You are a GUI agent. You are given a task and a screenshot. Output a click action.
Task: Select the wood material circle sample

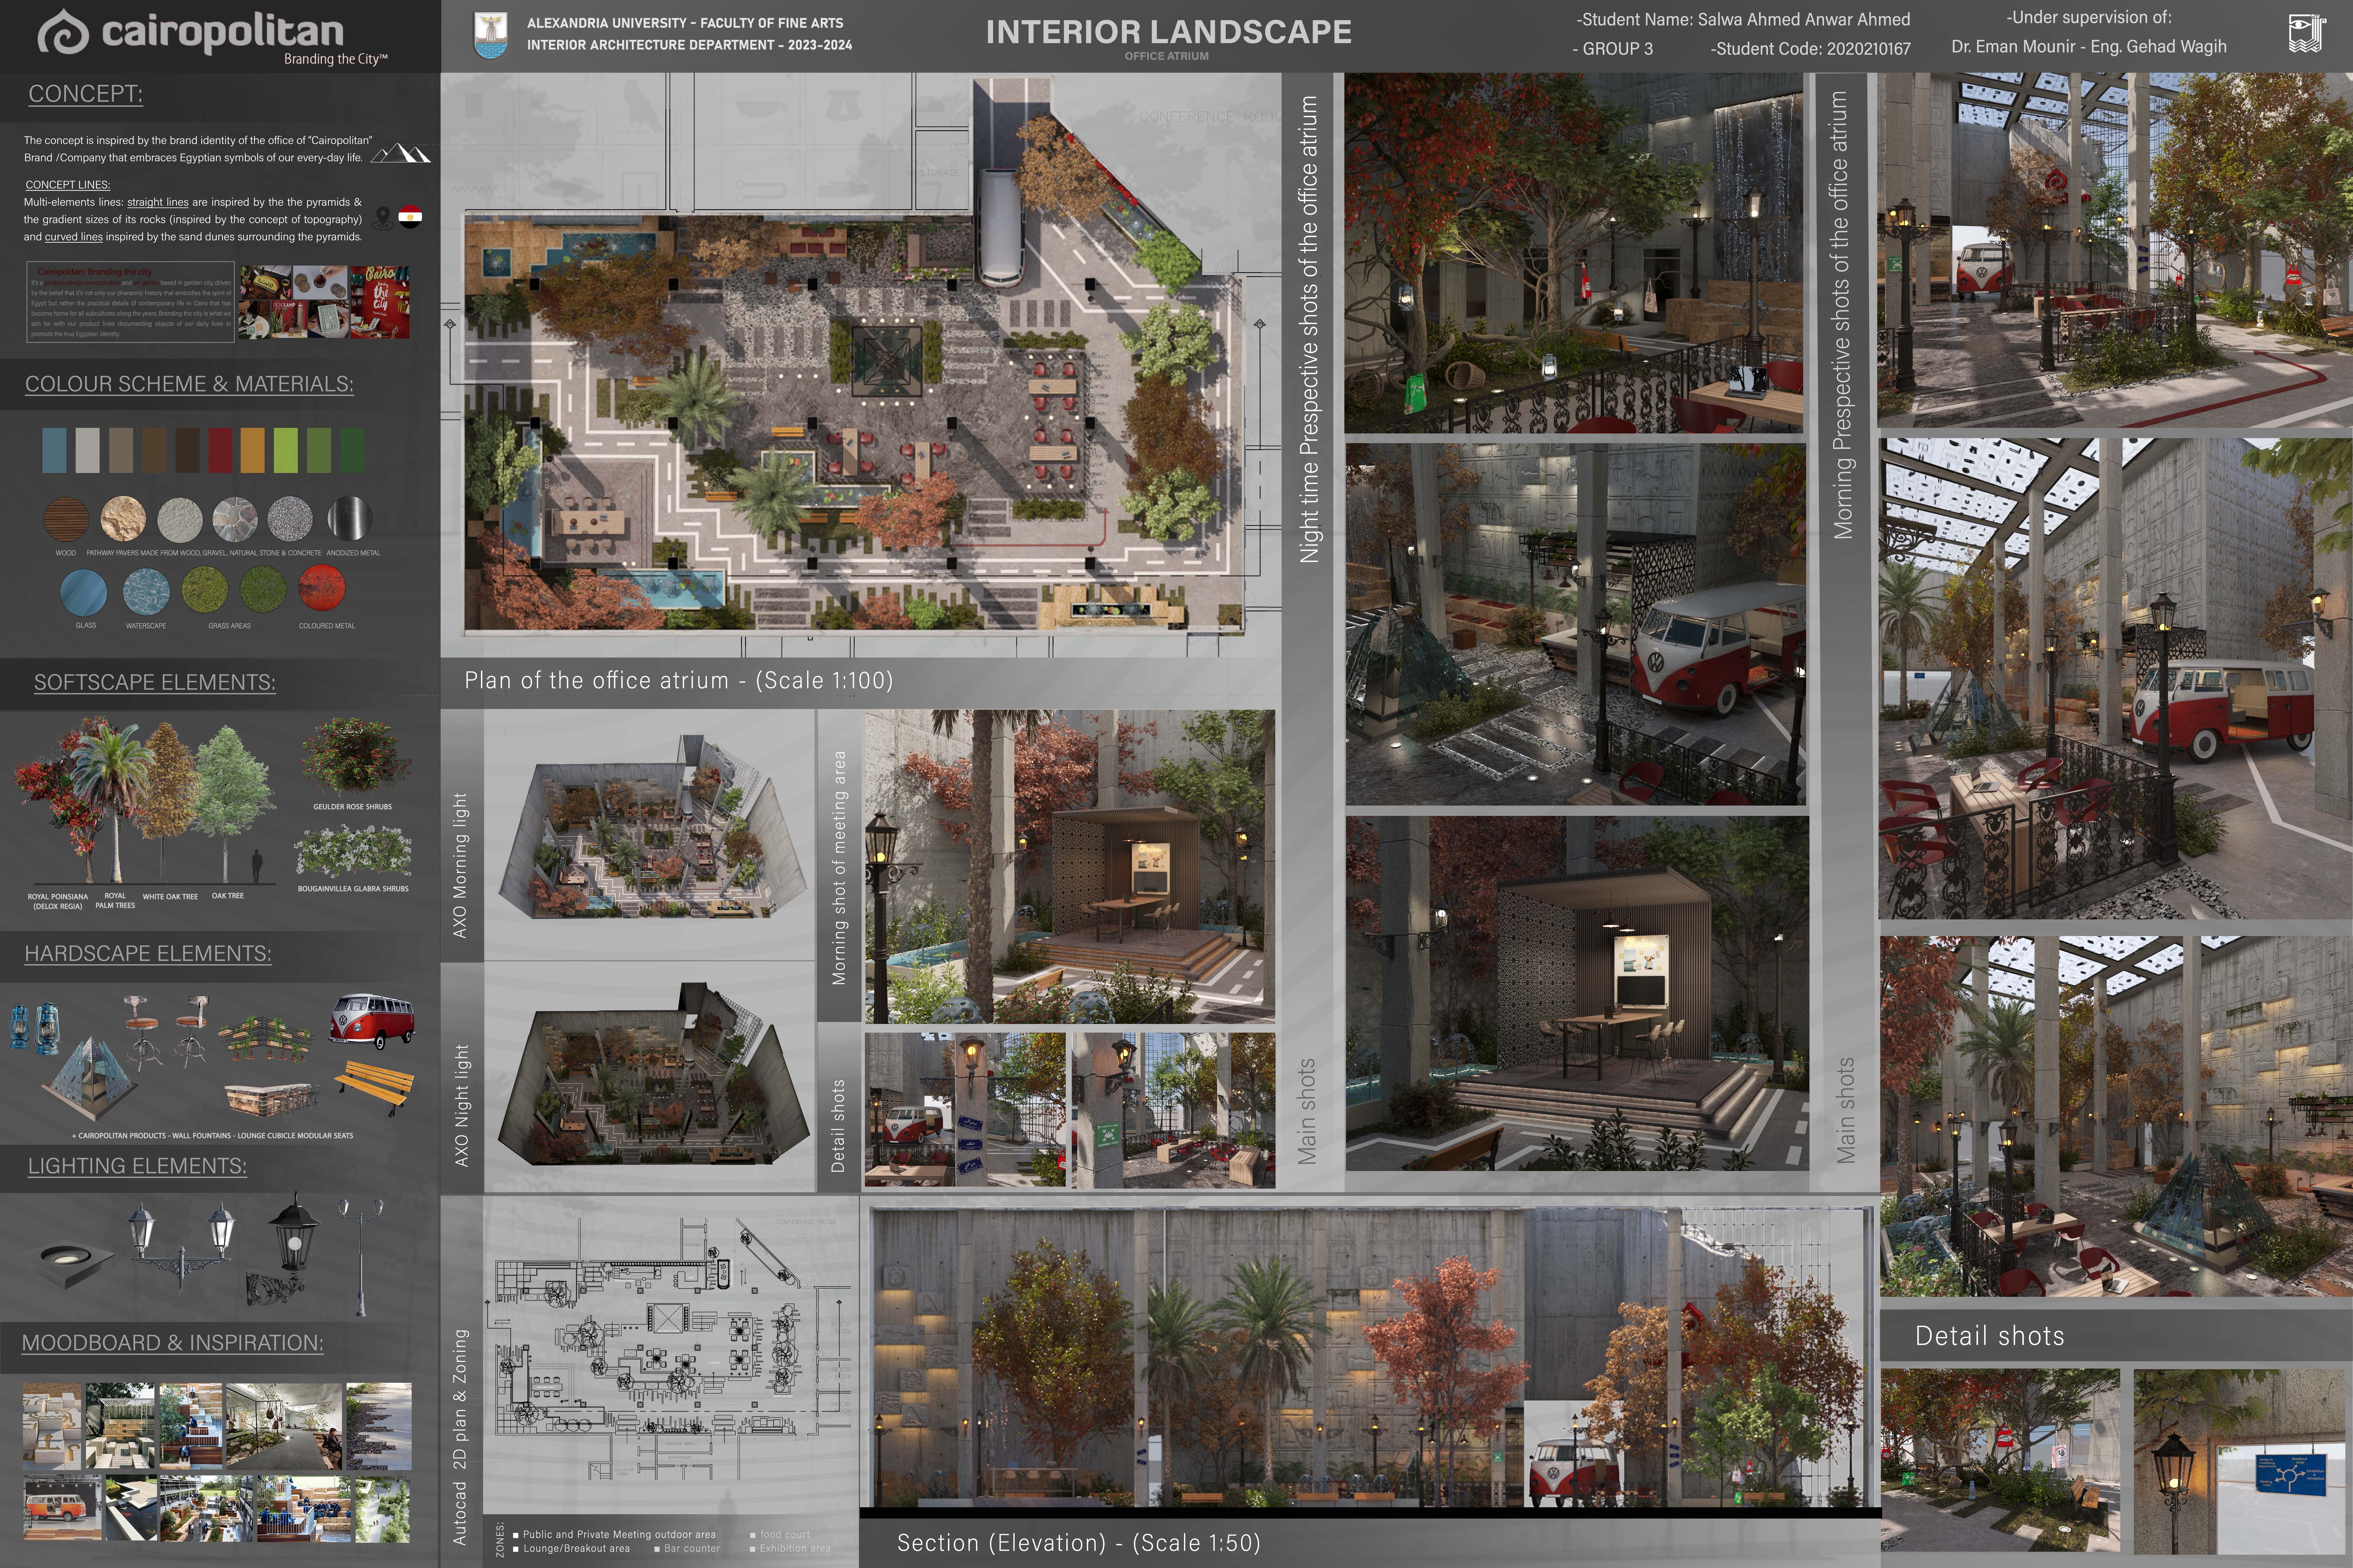click(66, 519)
